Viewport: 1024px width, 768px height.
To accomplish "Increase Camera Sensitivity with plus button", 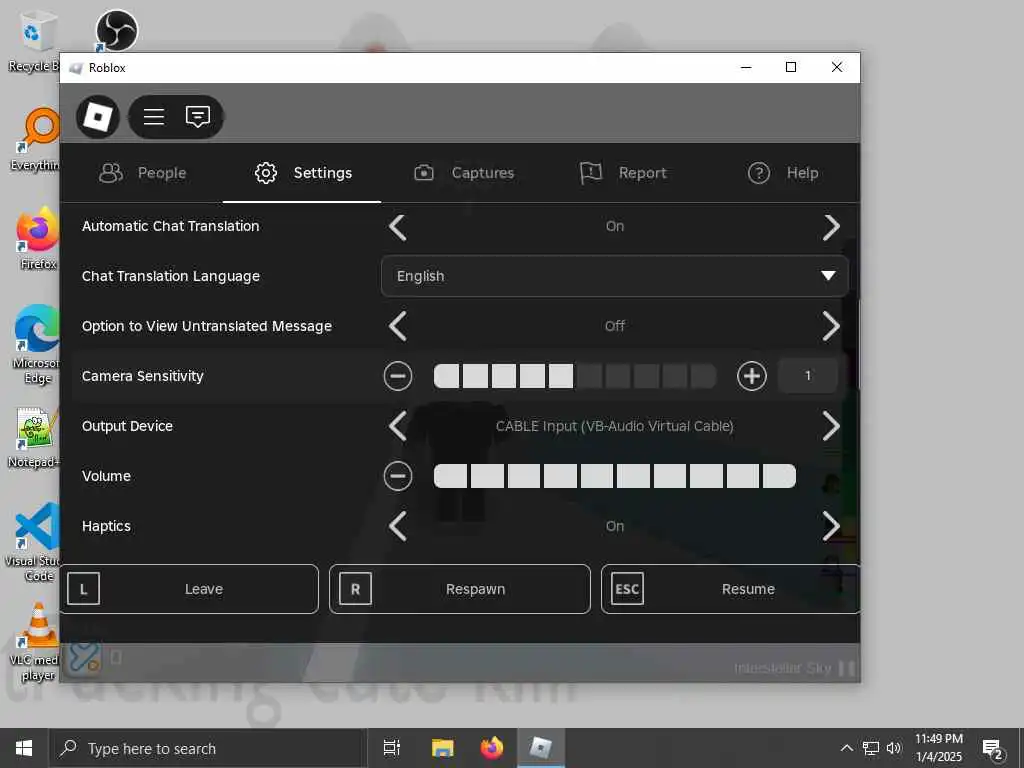I will (x=752, y=376).
